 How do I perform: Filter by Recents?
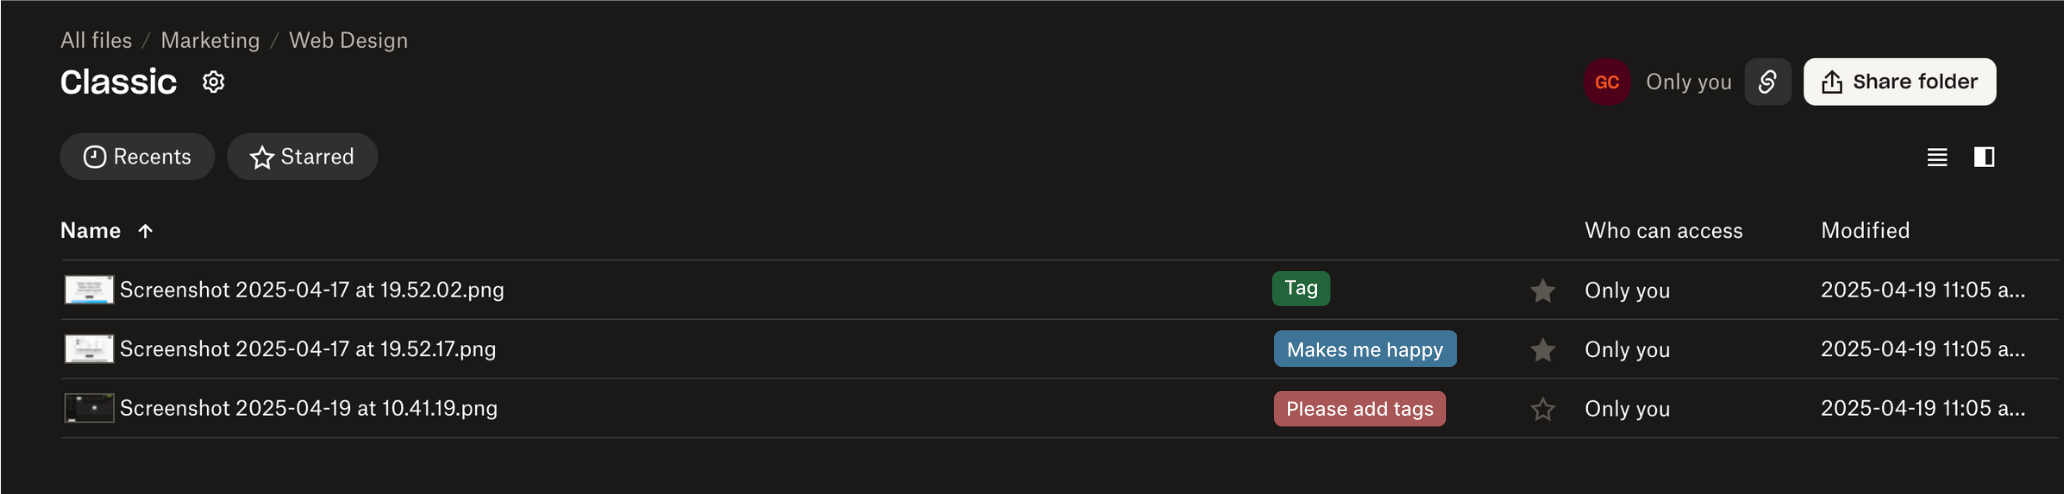click(137, 157)
